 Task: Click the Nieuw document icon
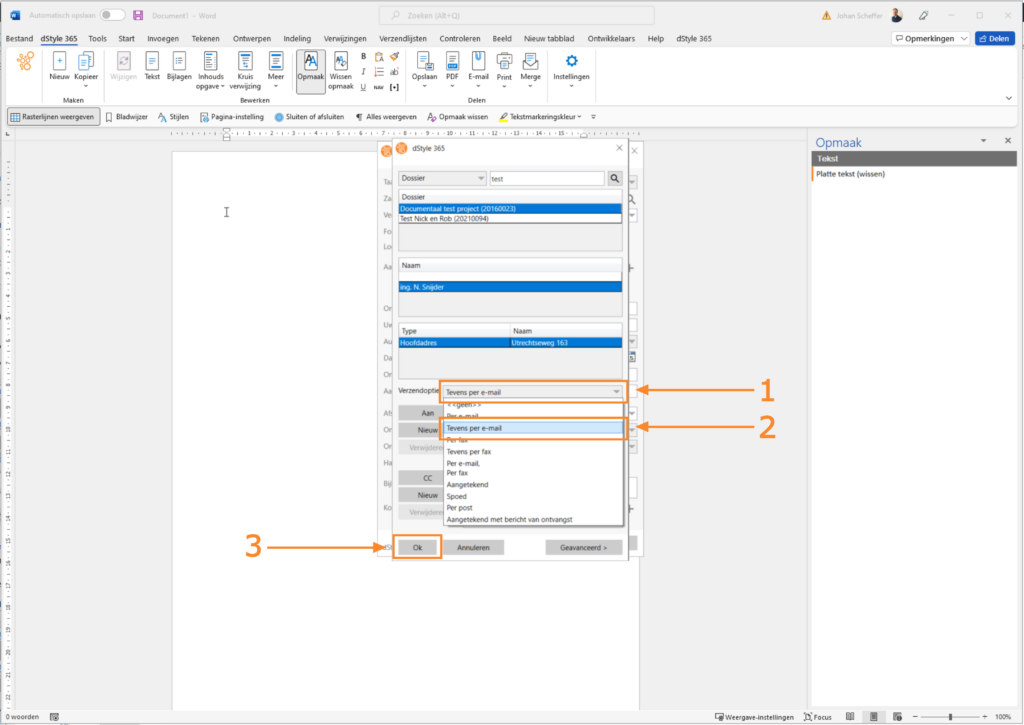coord(59,61)
